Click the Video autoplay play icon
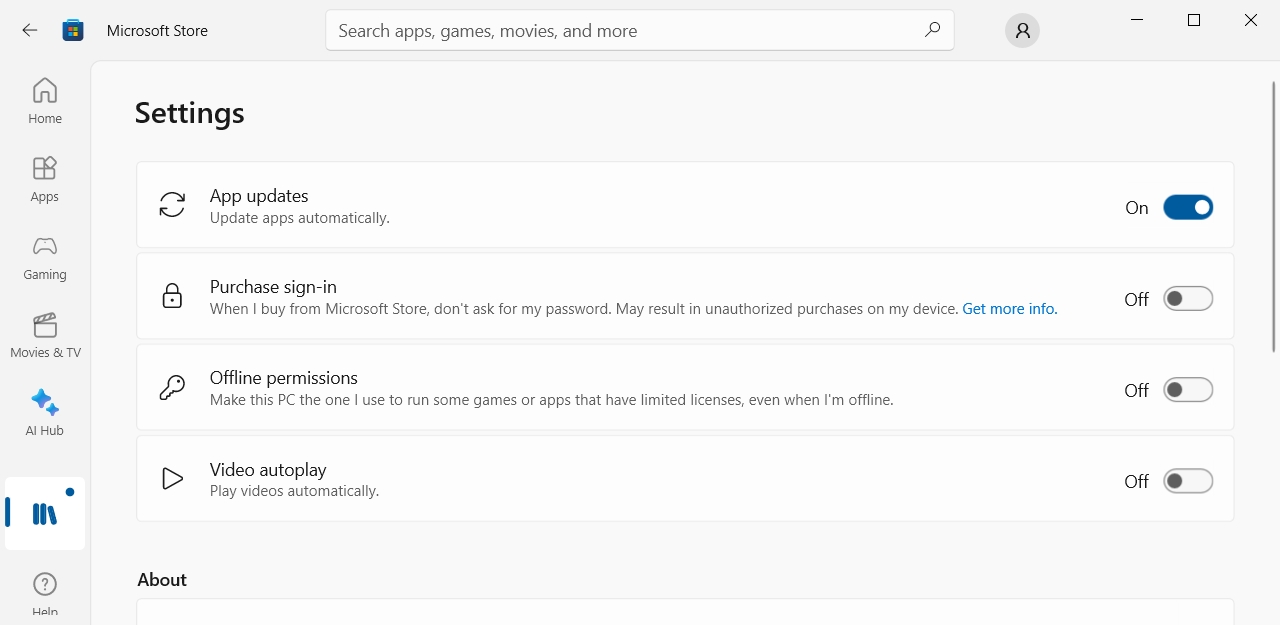Screen dimensions: 1280x625 [x=172, y=479]
